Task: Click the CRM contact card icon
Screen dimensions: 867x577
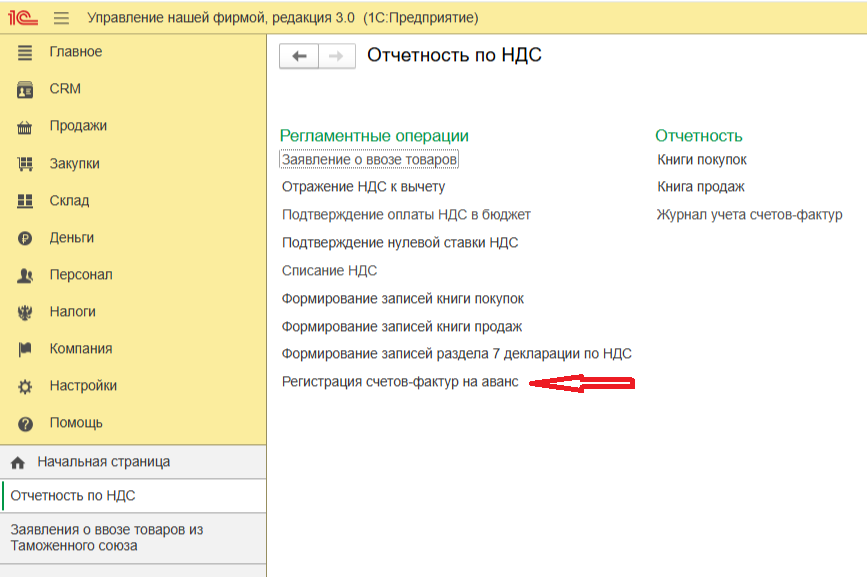Action: pyautogui.click(x=25, y=90)
